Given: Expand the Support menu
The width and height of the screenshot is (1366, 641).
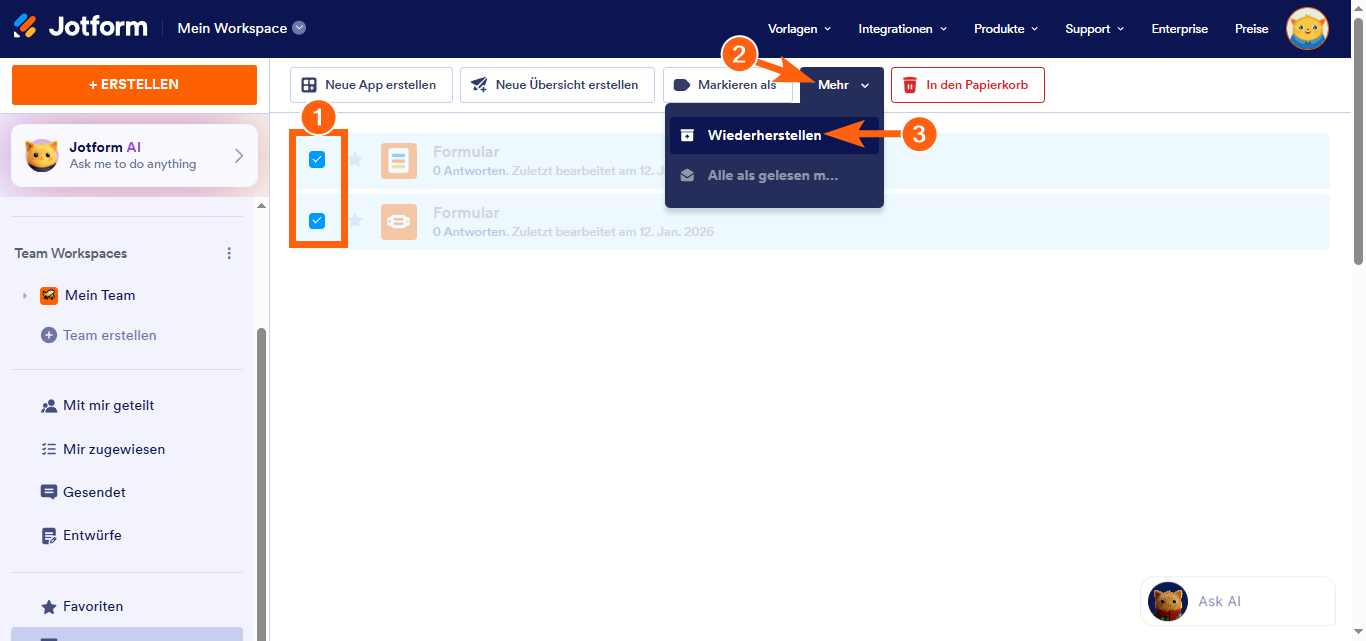Looking at the screenshot, I should click(1095, 29).
